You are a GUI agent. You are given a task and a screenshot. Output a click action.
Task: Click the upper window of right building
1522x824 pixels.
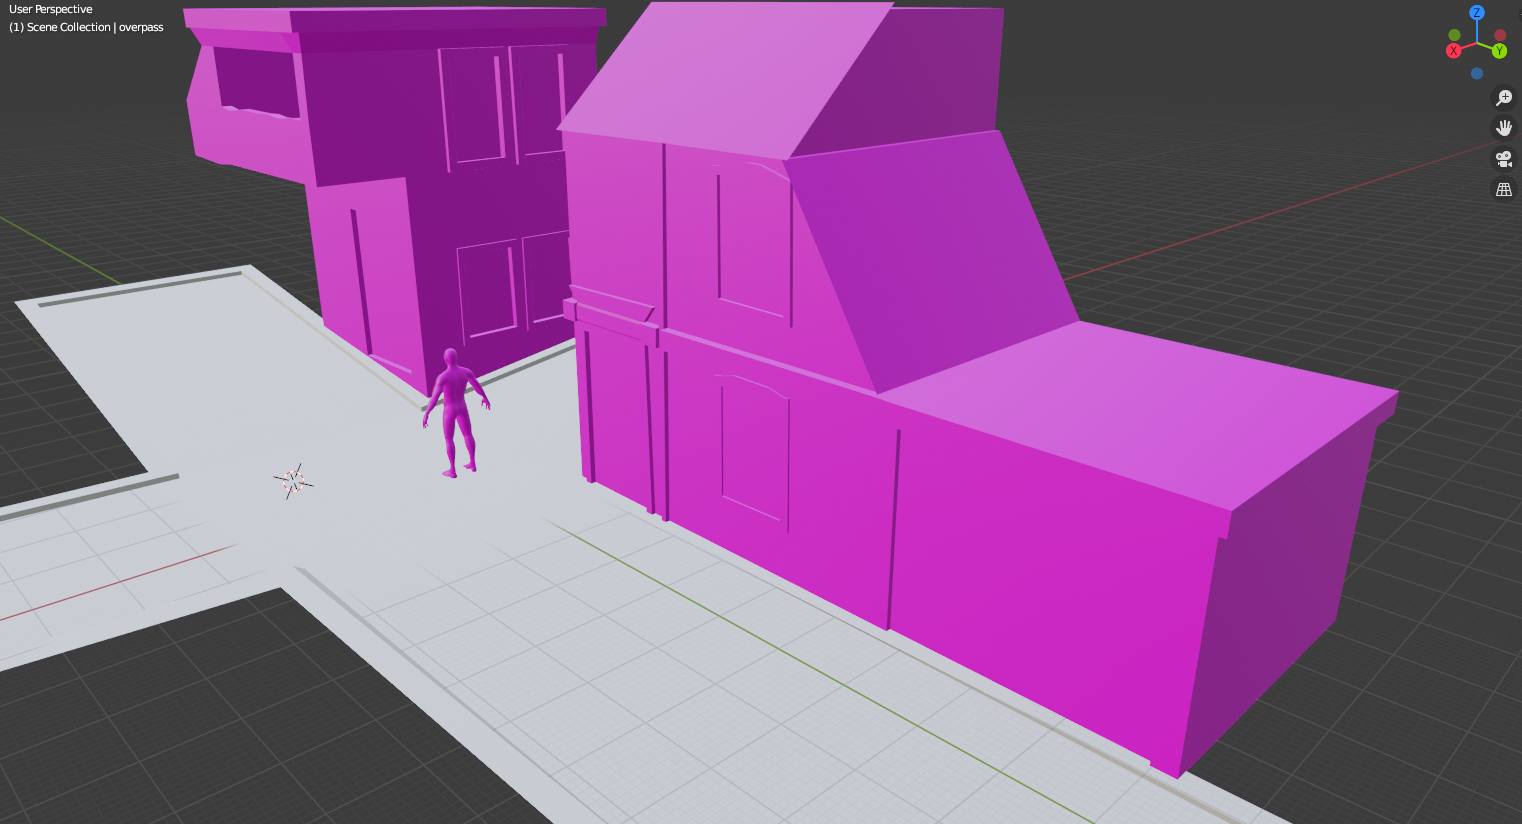[x=752, y=240]
